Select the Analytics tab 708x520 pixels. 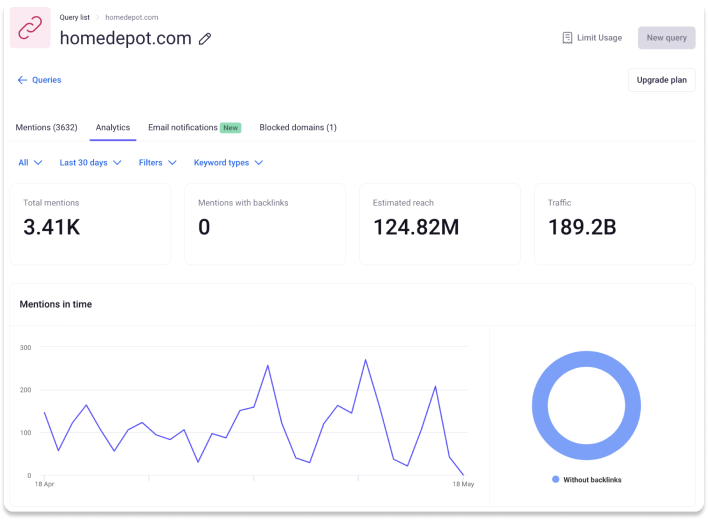(113, 127)
